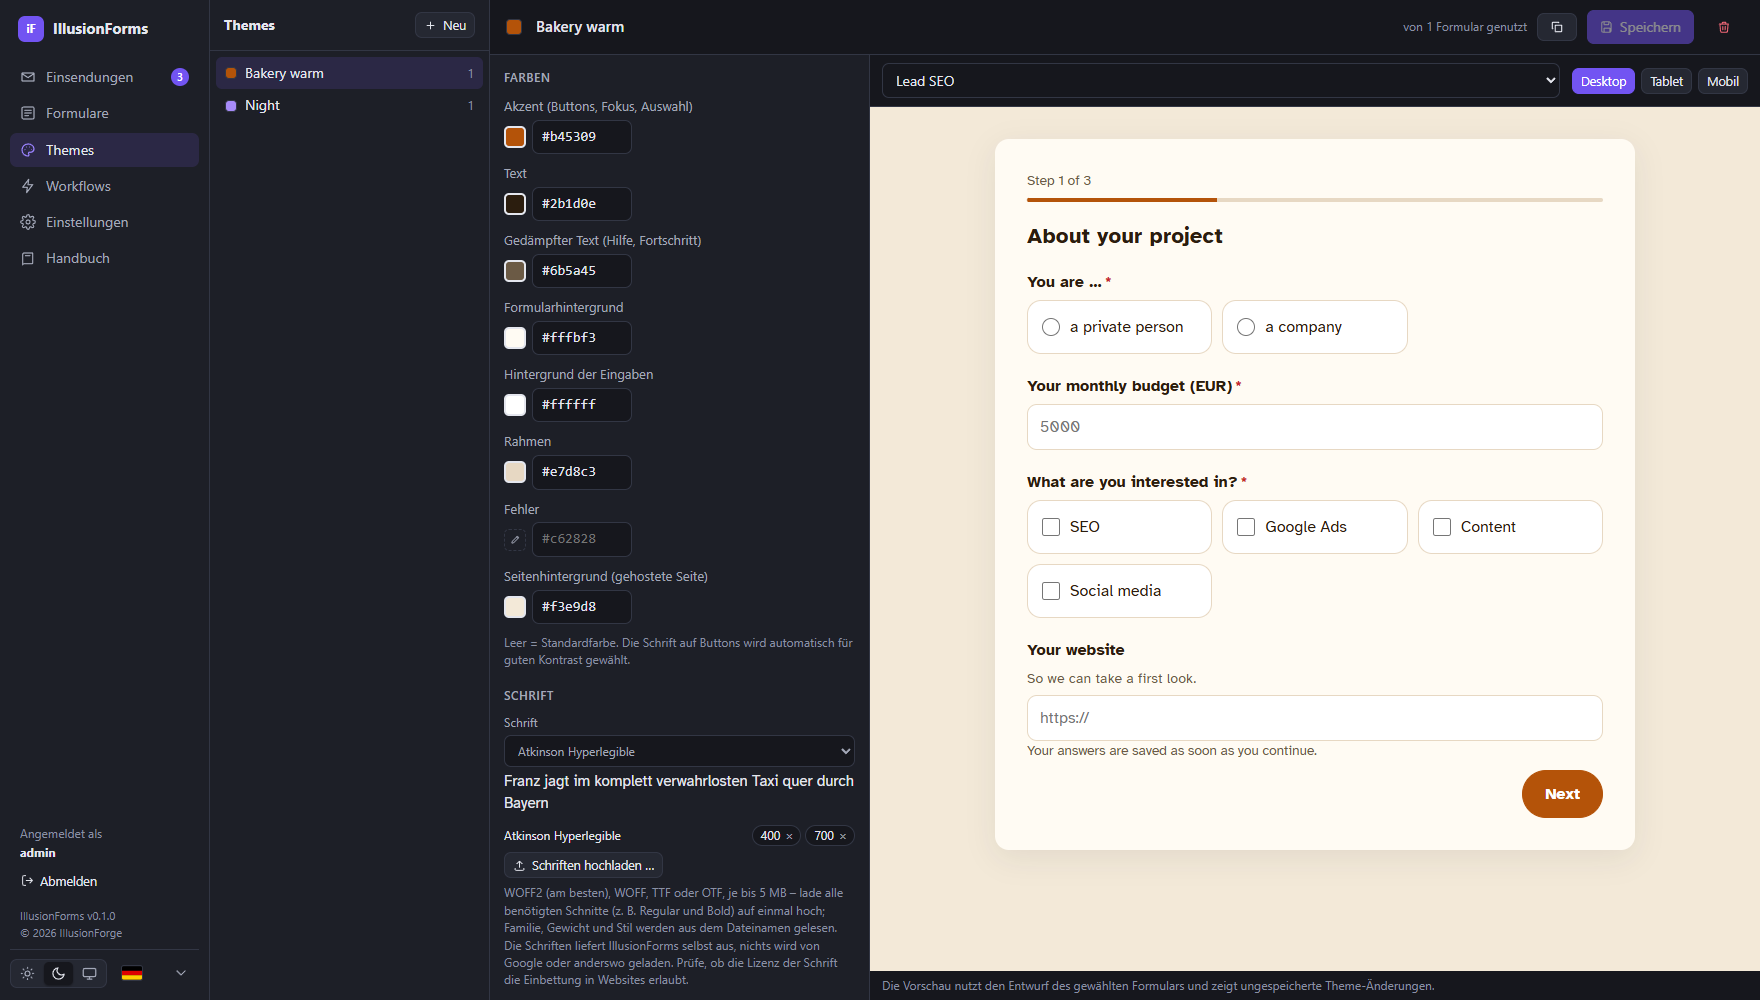Image resolution: width=1760 pixels, height=1000 pixels.
Task: Click the monthly budget input field
Action: [x=1314, y=427]
